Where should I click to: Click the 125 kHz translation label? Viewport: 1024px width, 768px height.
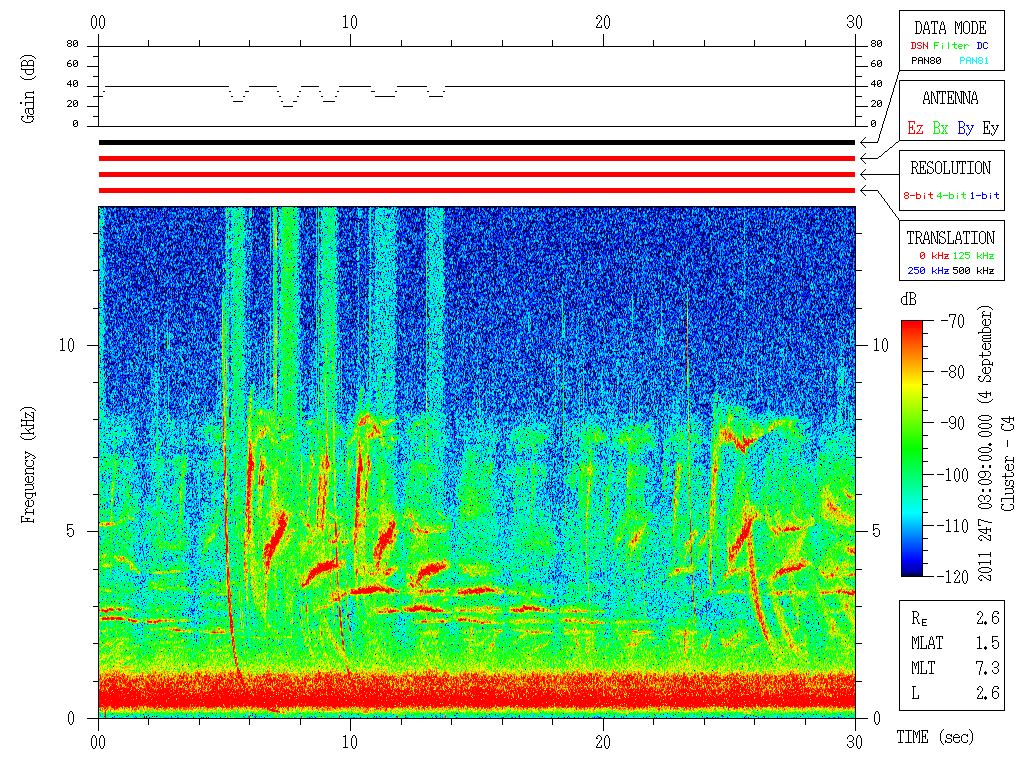(x=973, y=255)
